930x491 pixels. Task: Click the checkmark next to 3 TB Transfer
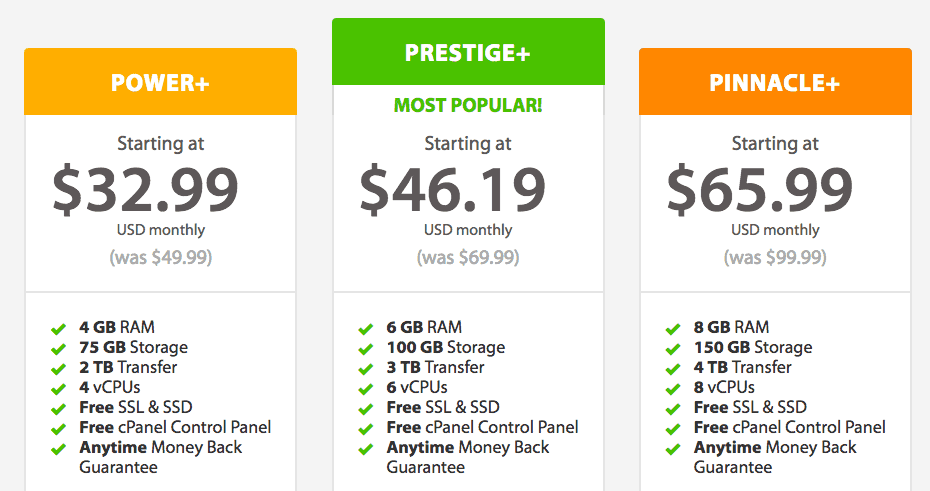[x=366, y=368]
